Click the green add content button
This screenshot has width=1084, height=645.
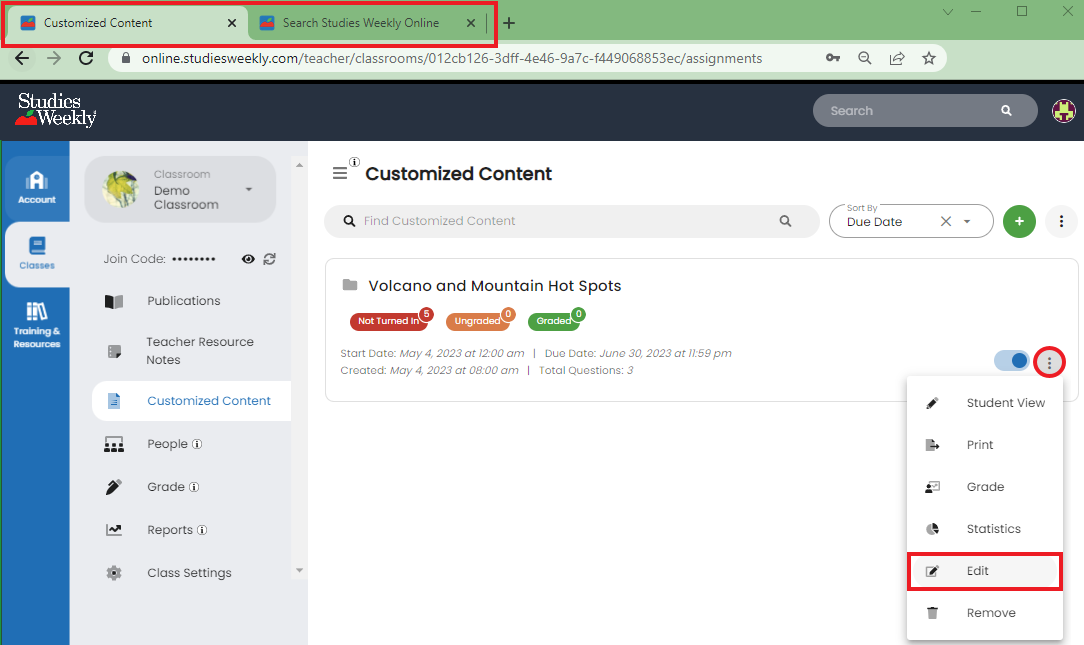coord(1019,221)
